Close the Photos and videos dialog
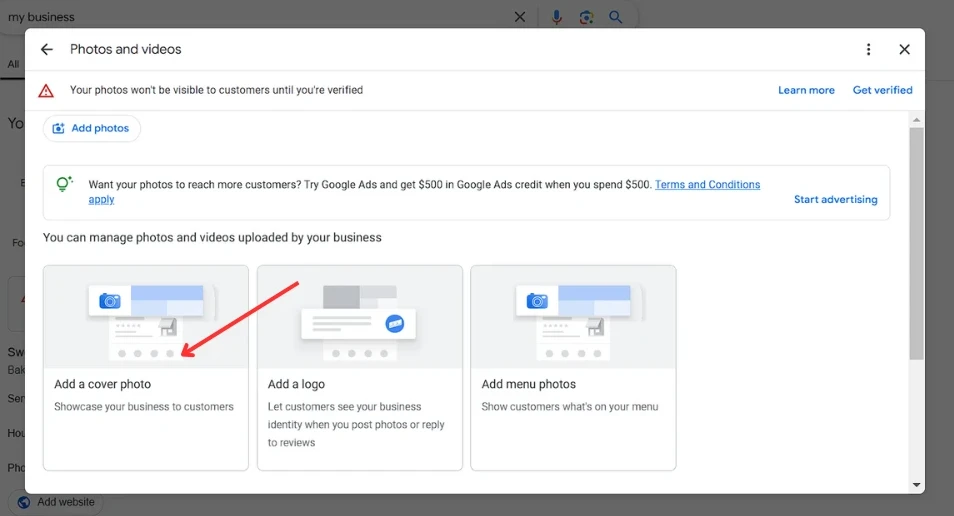This screenshot has width=954, height=516. [904, 49]
